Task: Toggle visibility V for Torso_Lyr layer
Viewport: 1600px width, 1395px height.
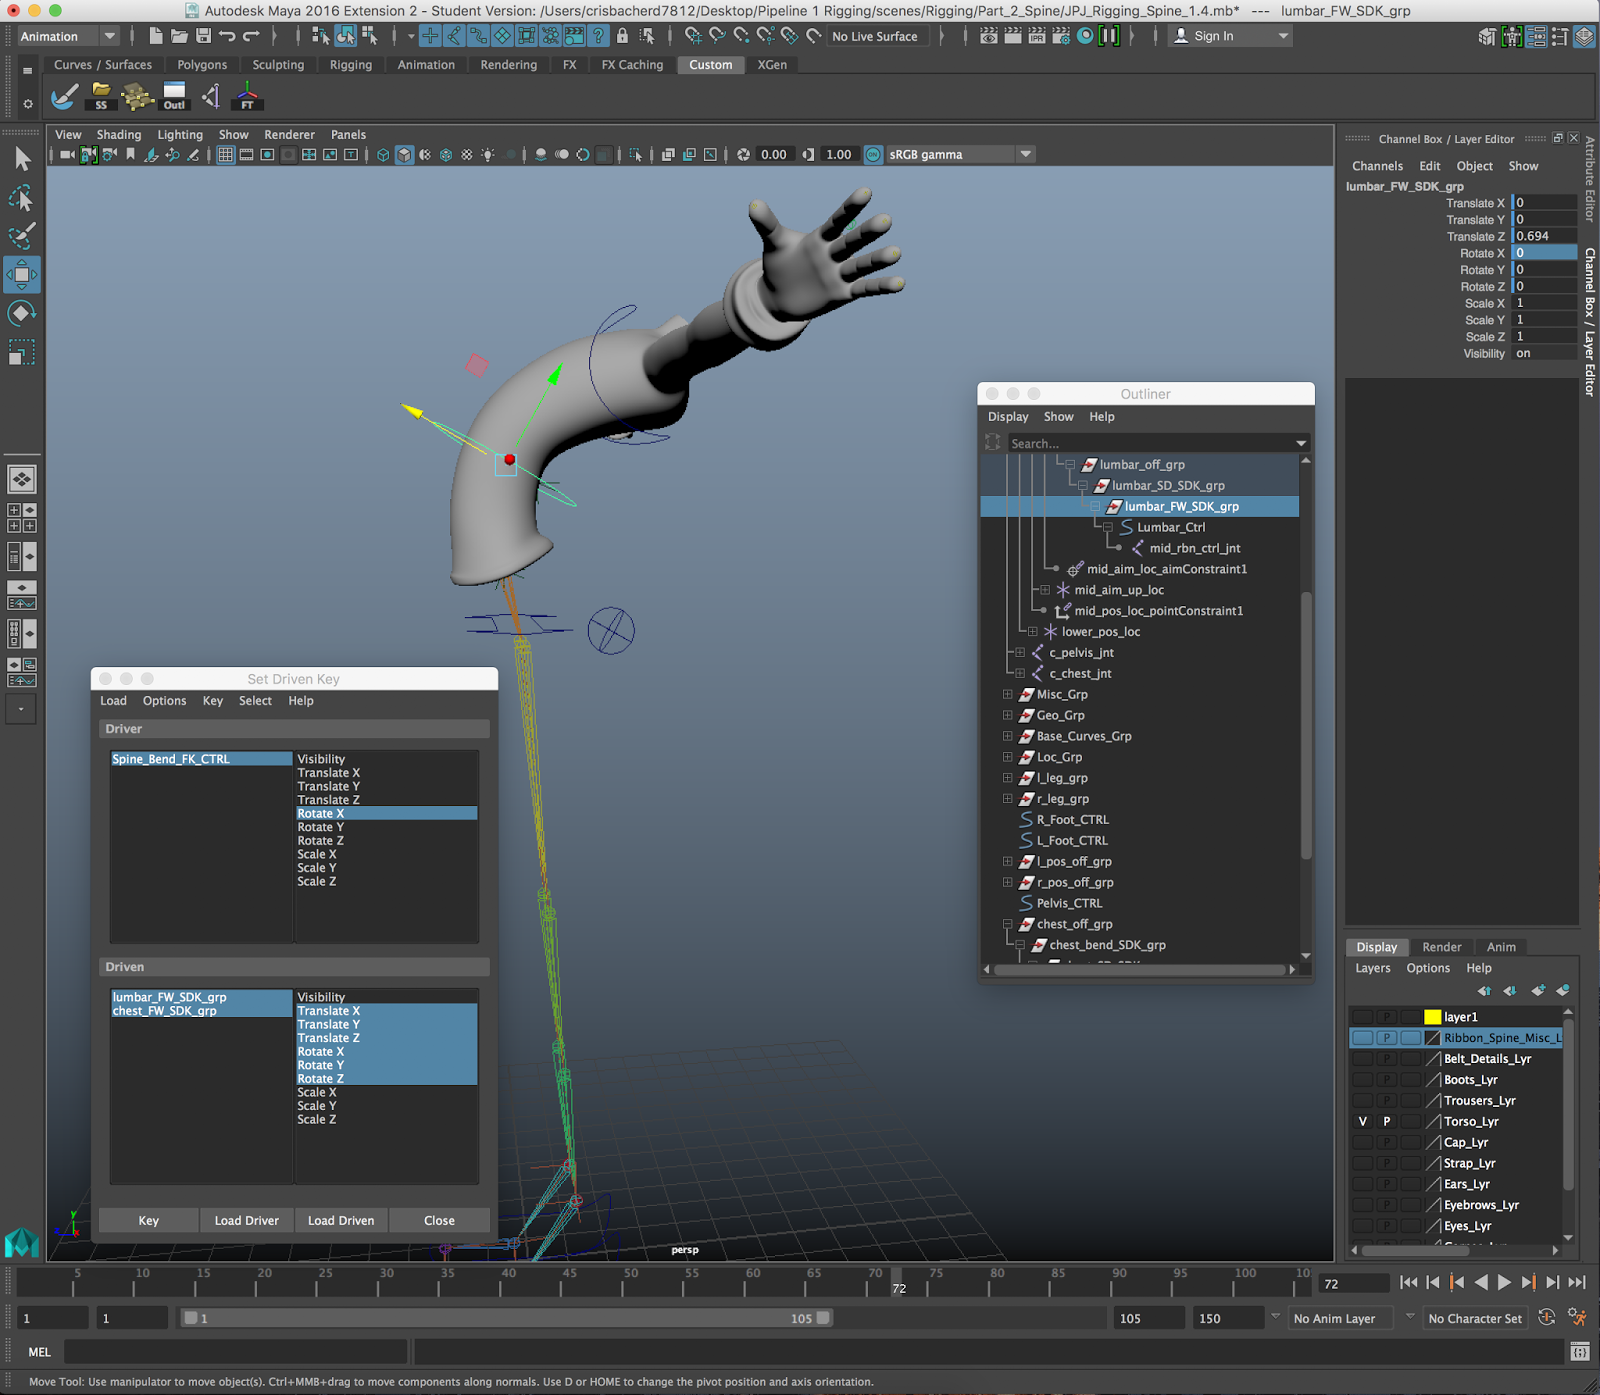Action: pos(1362,1121)
